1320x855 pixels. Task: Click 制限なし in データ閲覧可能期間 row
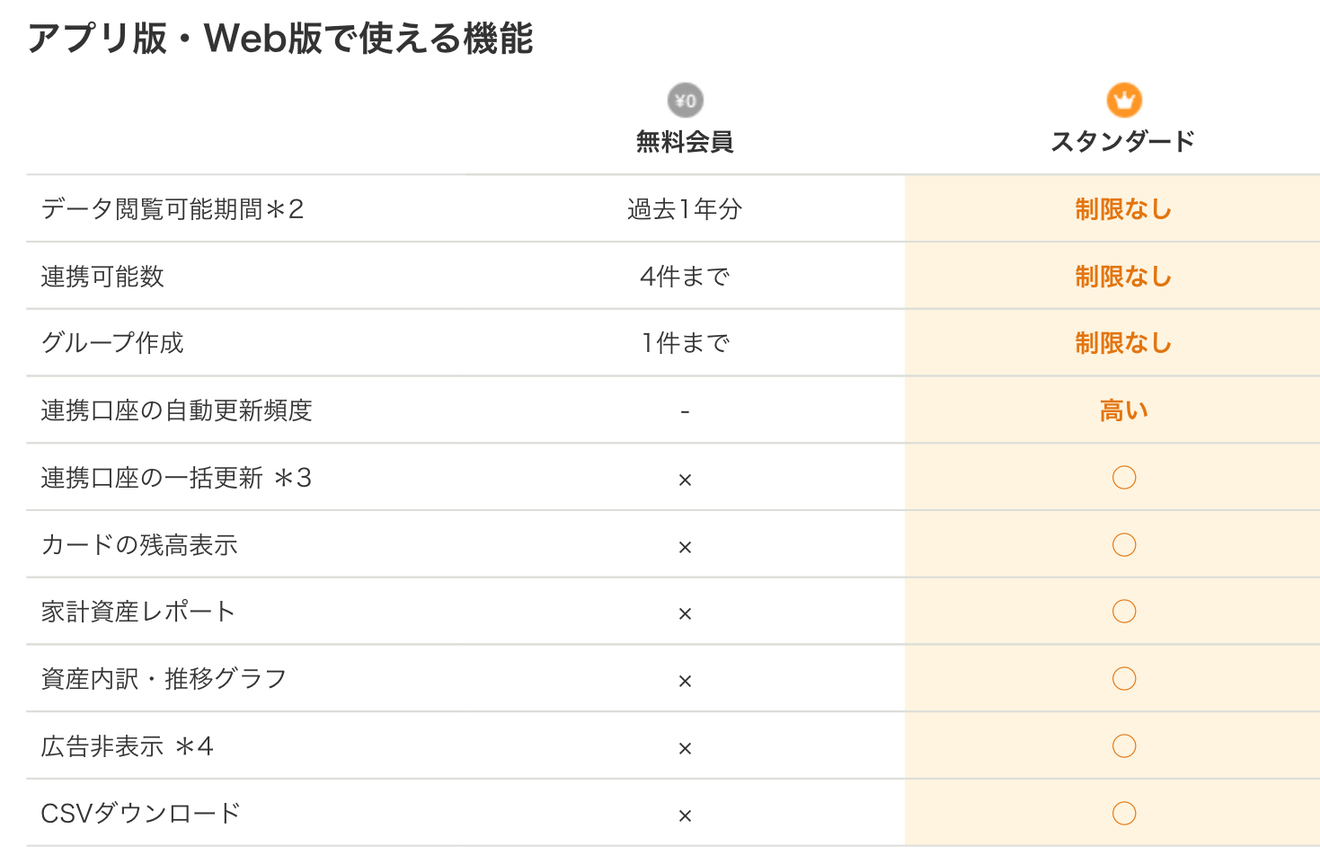point(1123,210)
